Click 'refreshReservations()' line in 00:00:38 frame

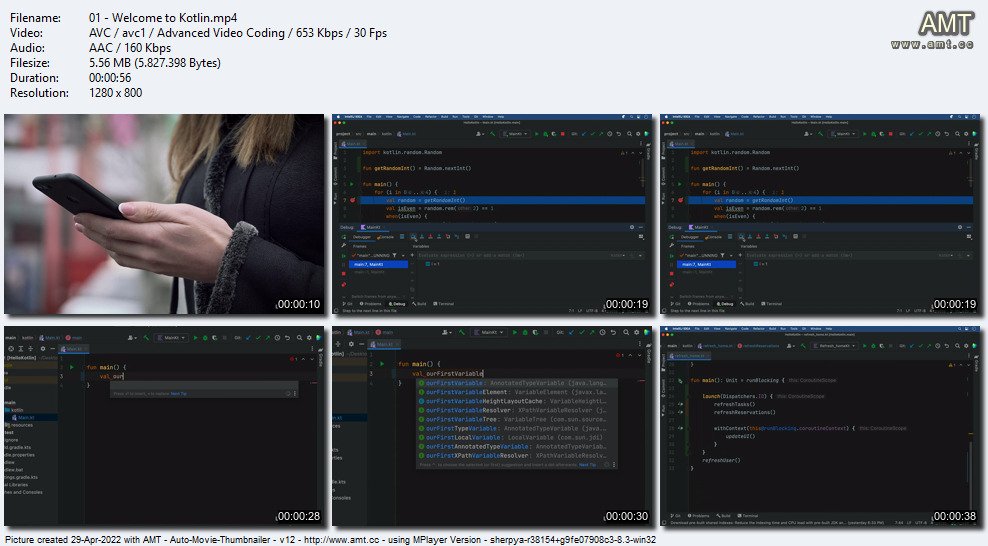(x=744, y=412)
